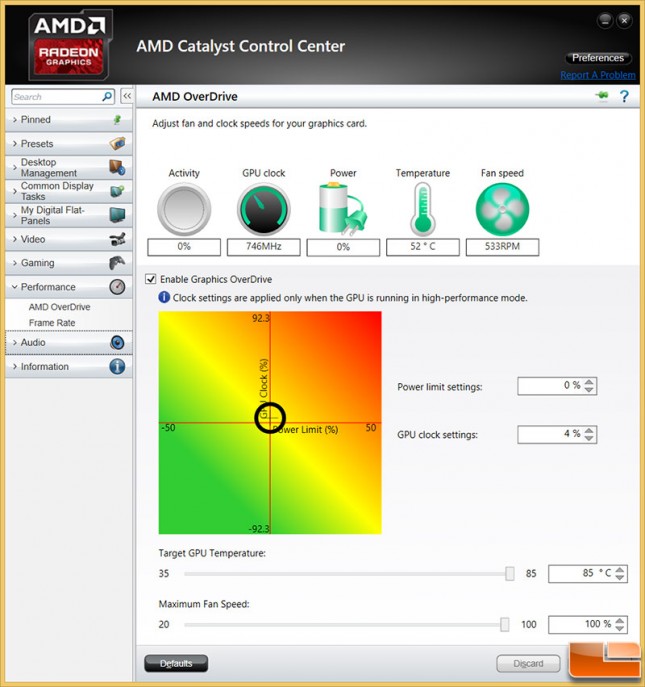Screen dimensions: 645x687
Task: Increase GPU clock settings with up arrow
Action: pyautogui.click(x=589, y=430)
